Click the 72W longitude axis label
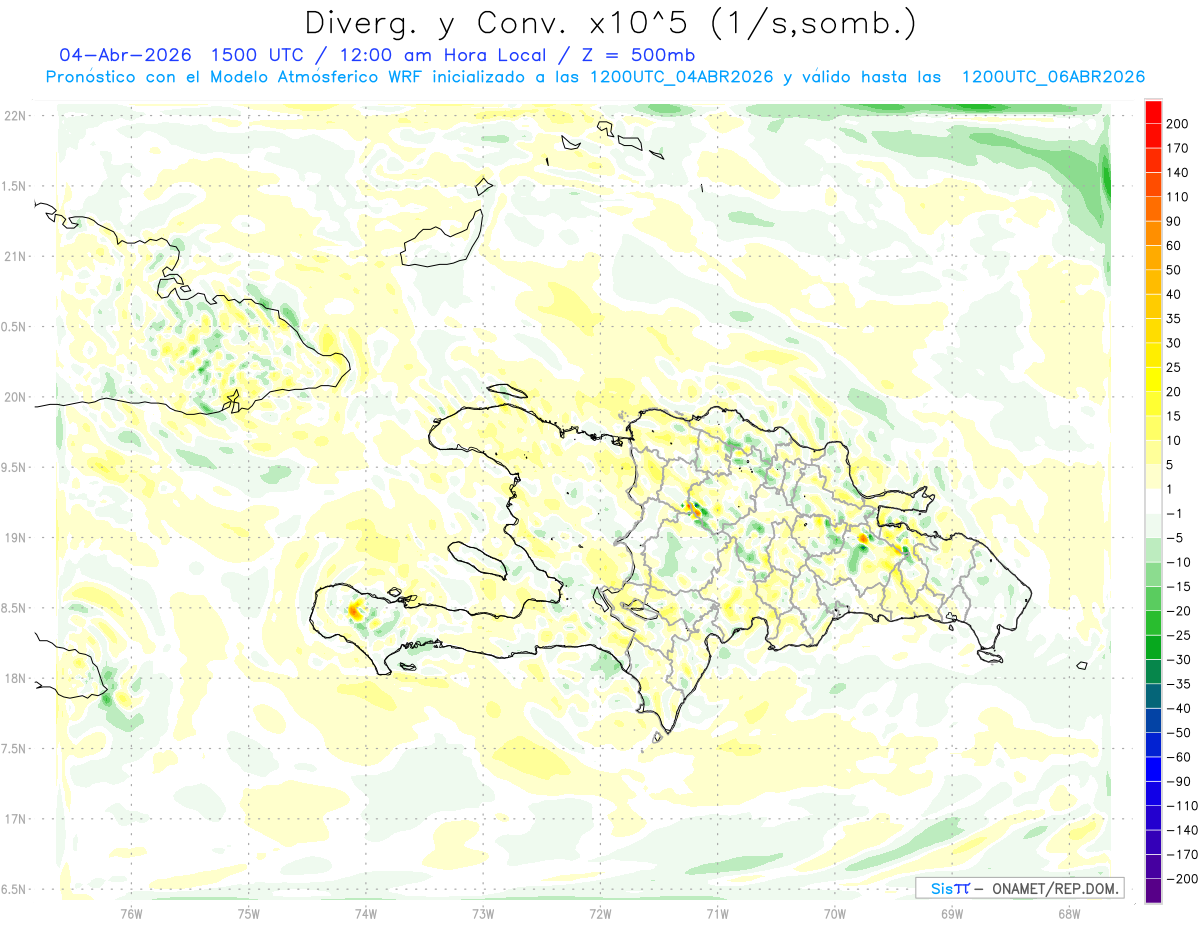This screenshot has height=927, width=1200. pos(600,913)
